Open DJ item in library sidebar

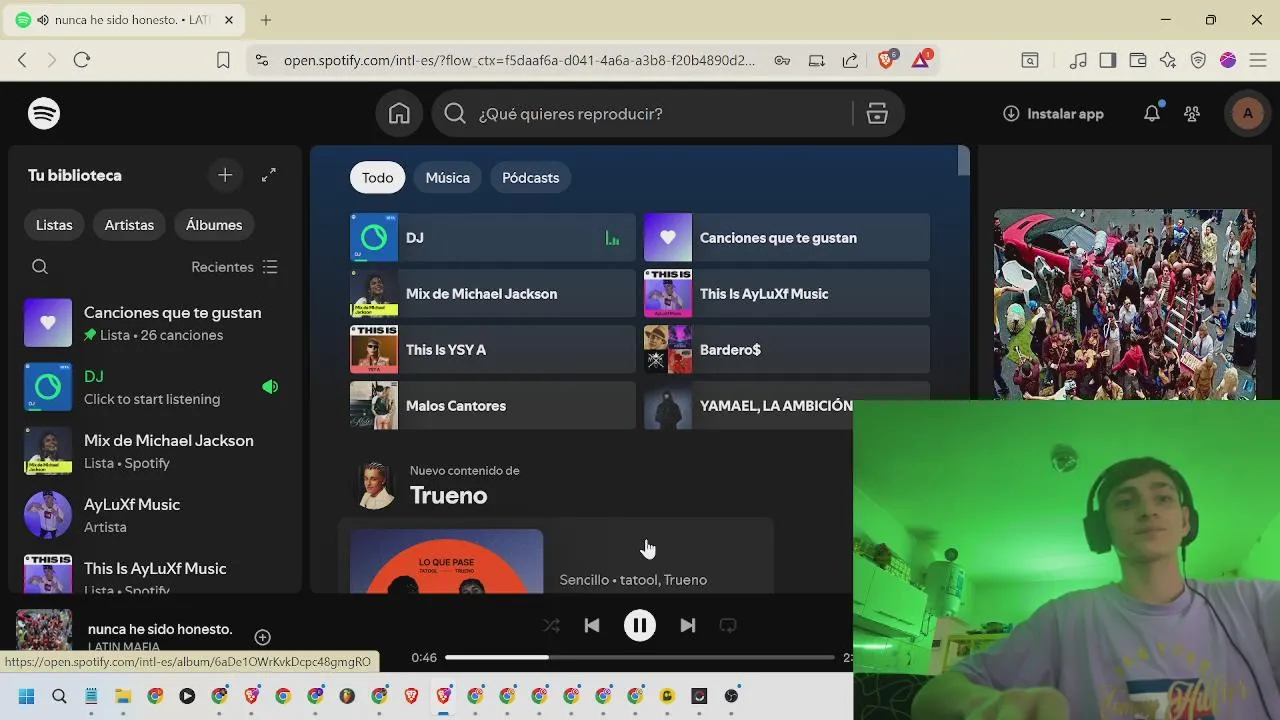tap(155, 387)
